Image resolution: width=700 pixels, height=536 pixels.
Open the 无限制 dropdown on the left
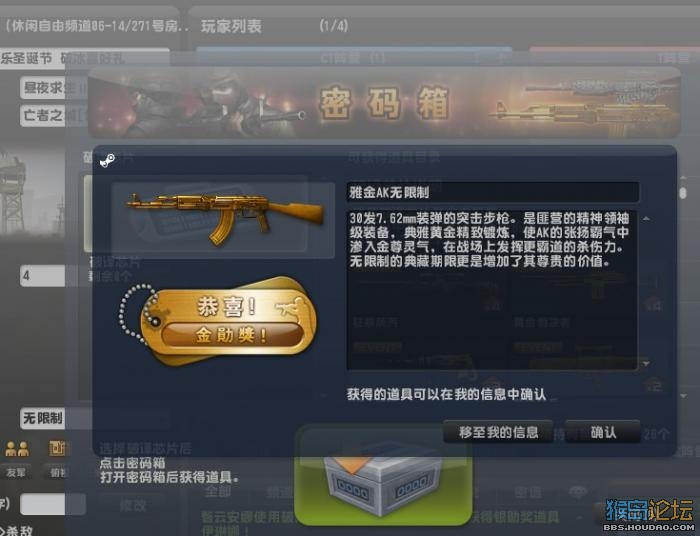tap(43, 419)
